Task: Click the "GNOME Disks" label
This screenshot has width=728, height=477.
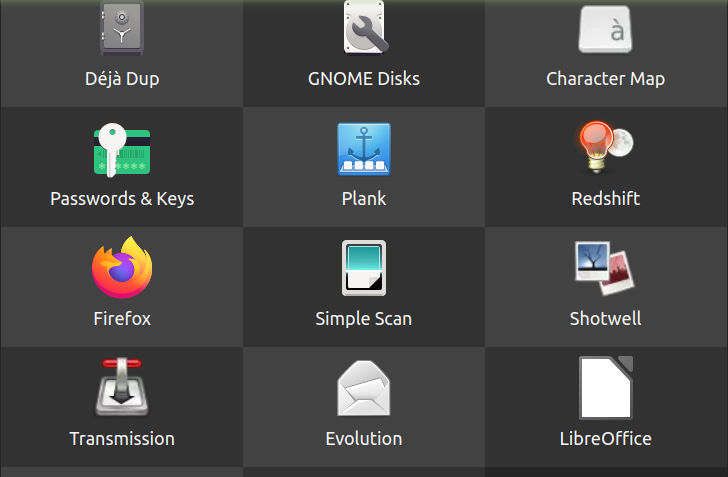Action: [x=364, y=78]
